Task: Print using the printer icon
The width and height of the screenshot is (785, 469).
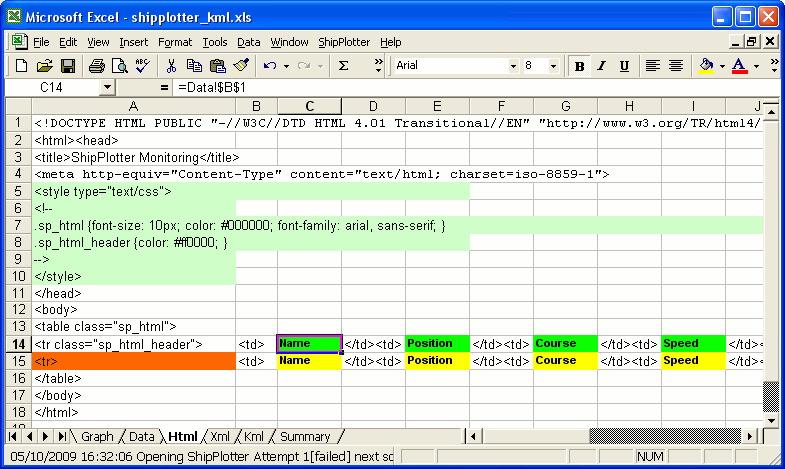Action: [97, 66]
